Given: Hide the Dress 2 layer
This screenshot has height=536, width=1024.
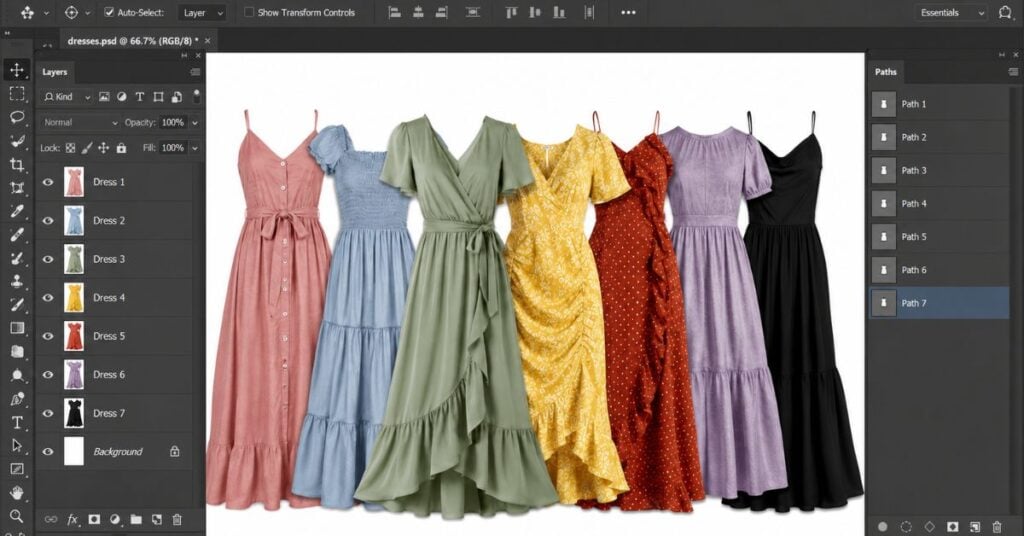Looking at the screenshot, I should click(48, 221).
